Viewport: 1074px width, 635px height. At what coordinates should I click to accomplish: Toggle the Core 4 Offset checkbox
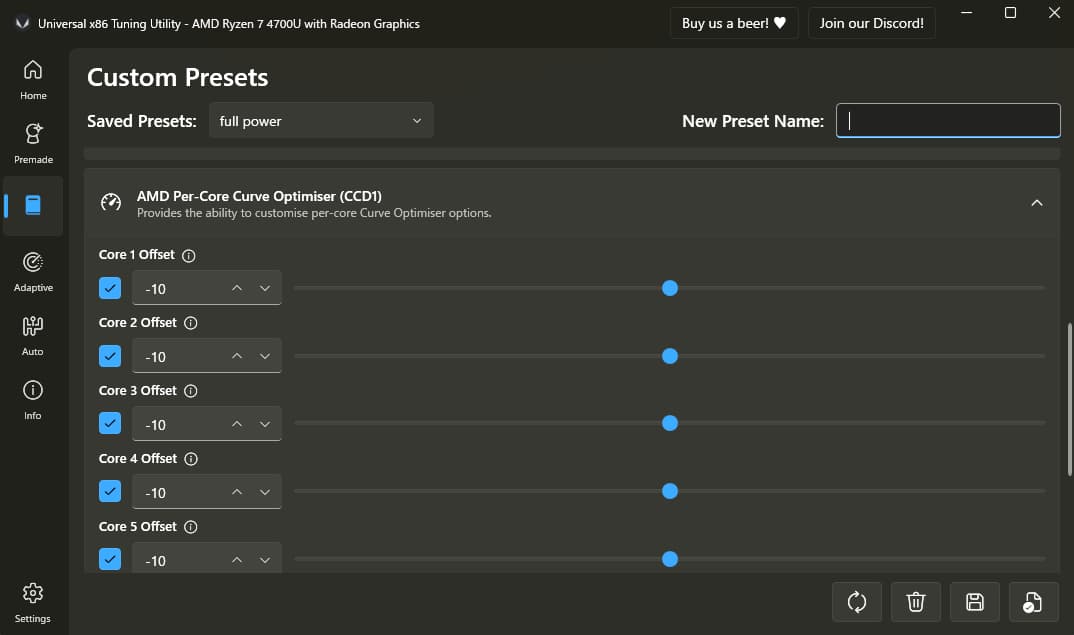(x=110, y=491)
